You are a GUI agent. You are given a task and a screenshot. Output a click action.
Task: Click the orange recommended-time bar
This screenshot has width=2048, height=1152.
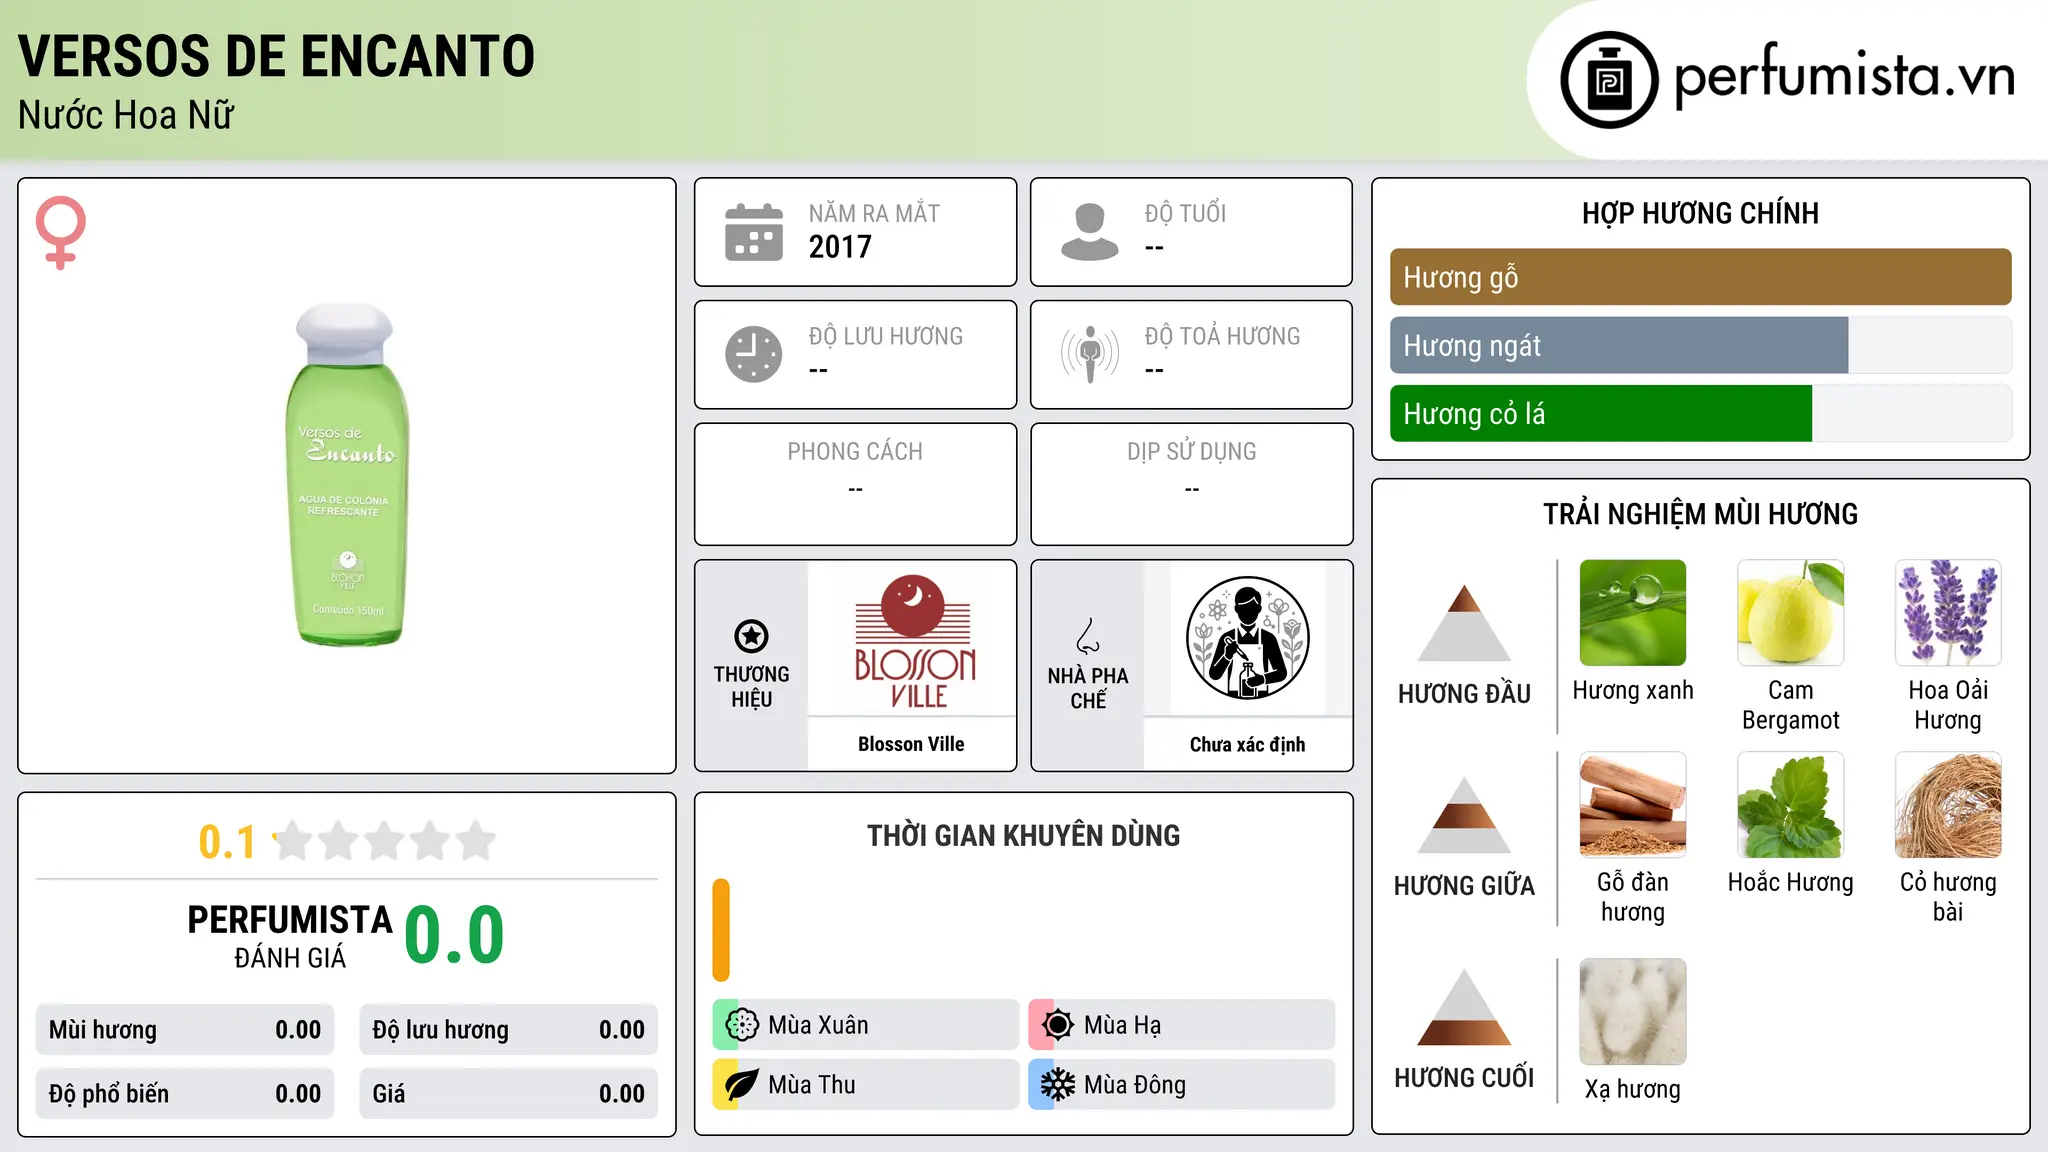721,930
